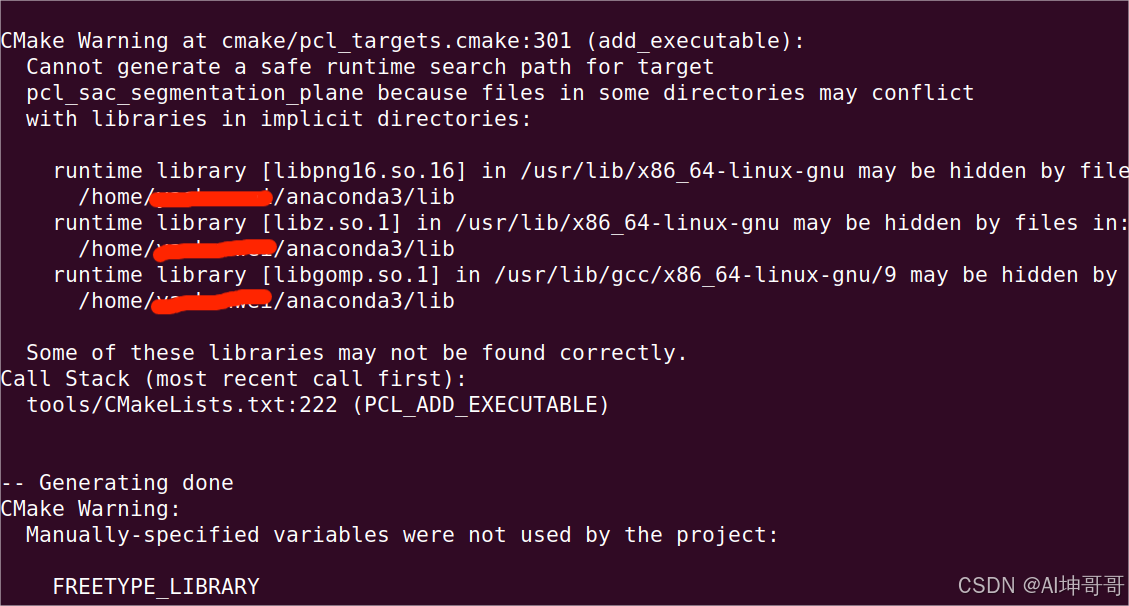Click the CSDN @AI坤哥哥 watermark

point(1040,585)
